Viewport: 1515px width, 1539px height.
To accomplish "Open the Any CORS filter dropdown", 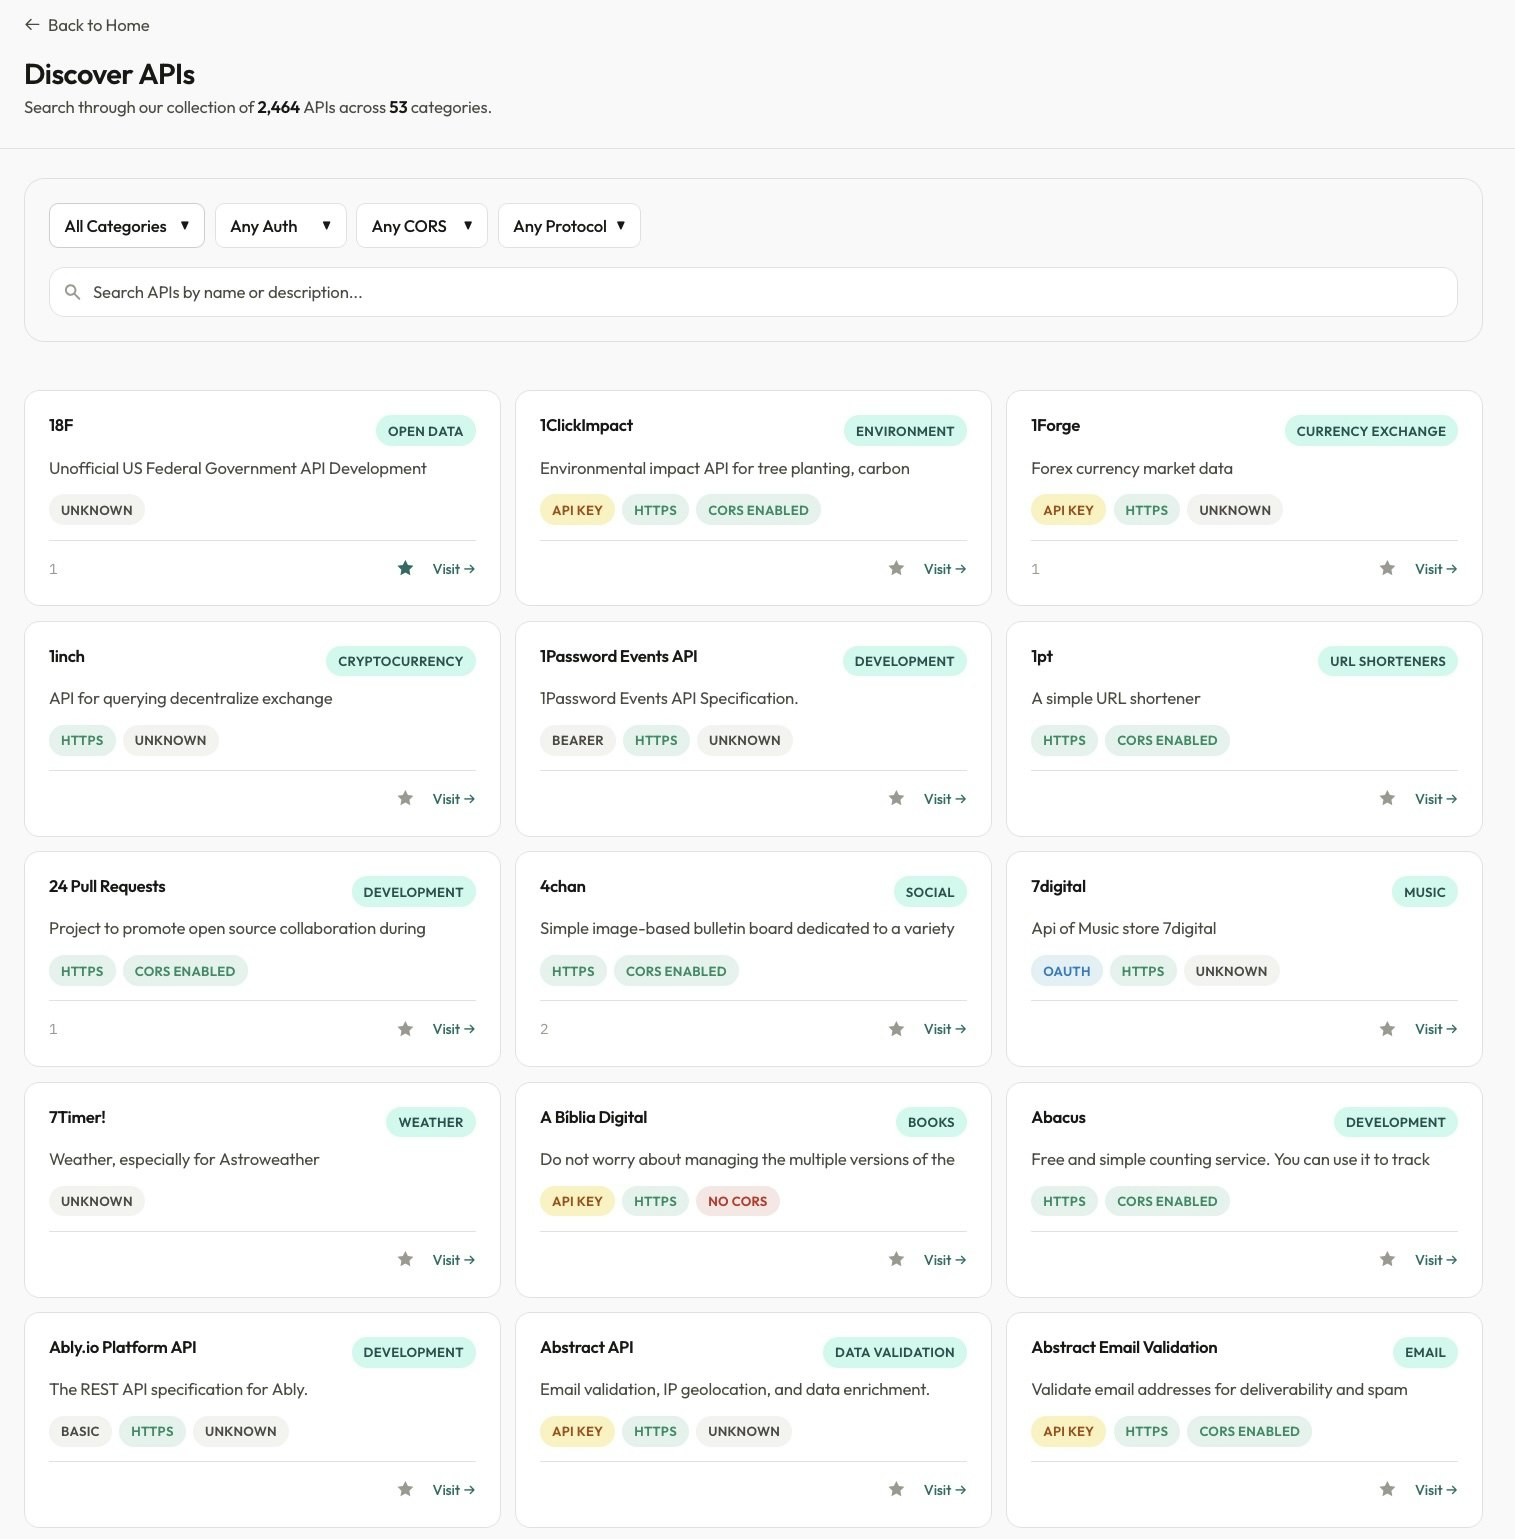I will click(421, 226).
